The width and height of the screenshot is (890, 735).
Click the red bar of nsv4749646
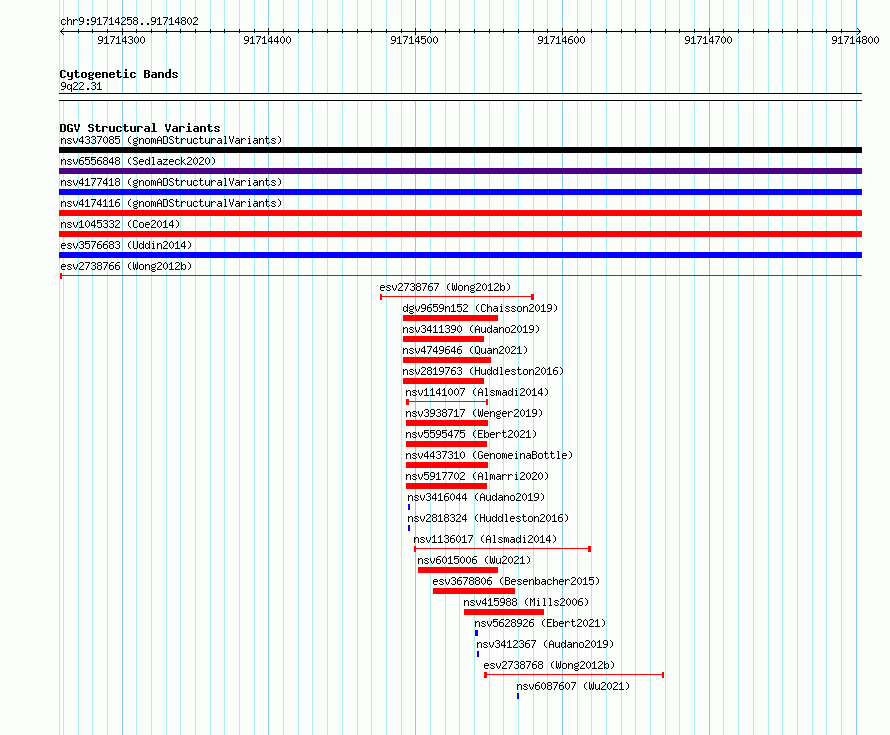[447, 360]
